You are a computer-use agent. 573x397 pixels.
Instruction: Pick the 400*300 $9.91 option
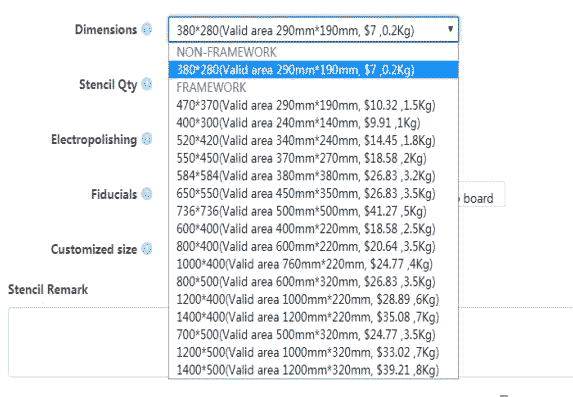(x=313, y=123)
